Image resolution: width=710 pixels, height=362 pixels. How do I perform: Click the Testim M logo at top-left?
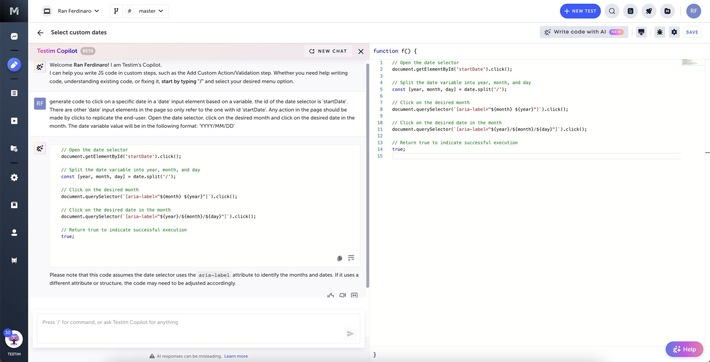coord(14,11)
